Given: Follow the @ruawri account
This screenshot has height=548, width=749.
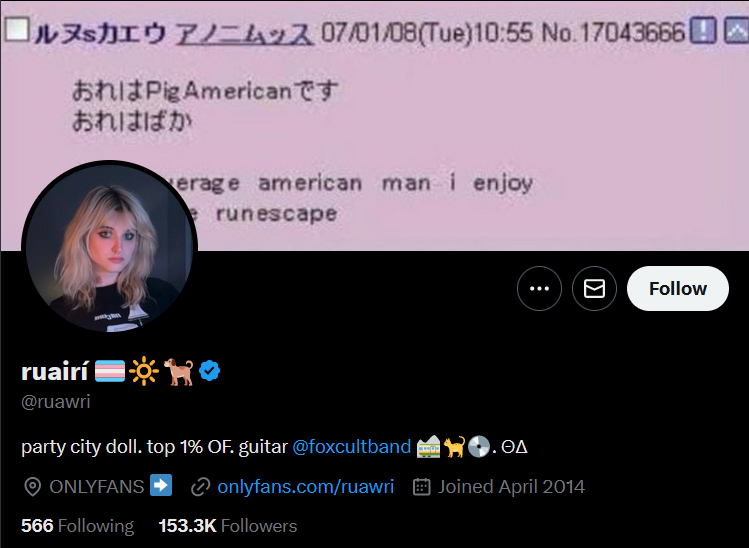Looking at the screenshot, I should (x=677, y=289).
